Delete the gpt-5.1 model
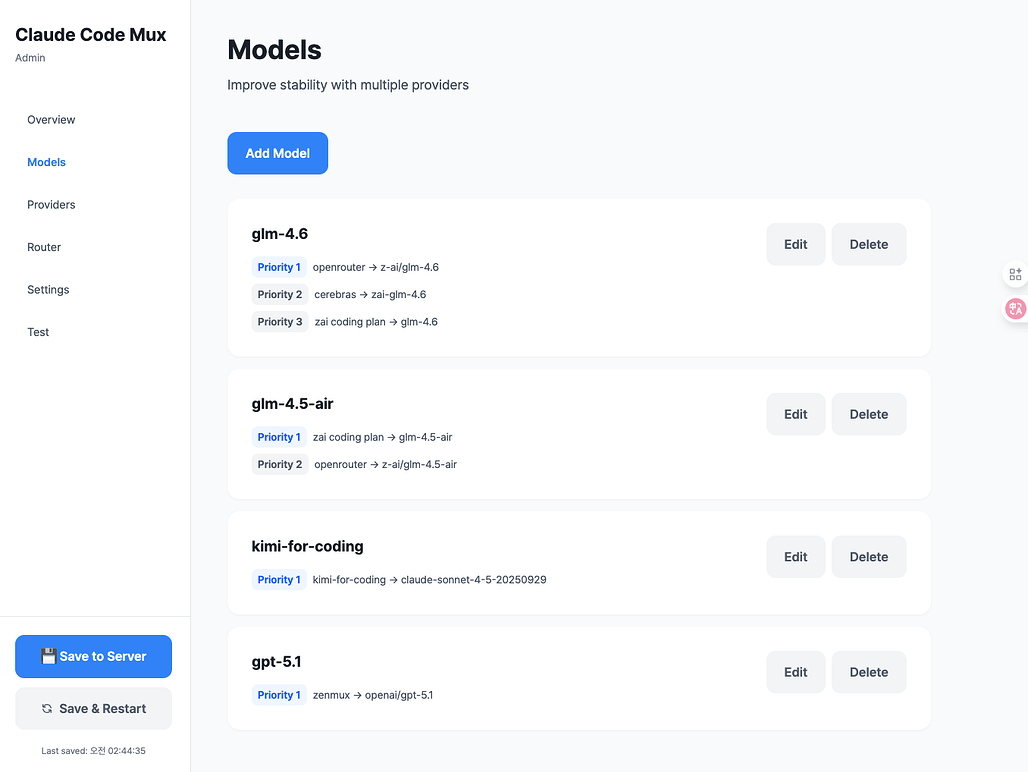This screenshot has width=1028, height=772. [x=868, y=672]
